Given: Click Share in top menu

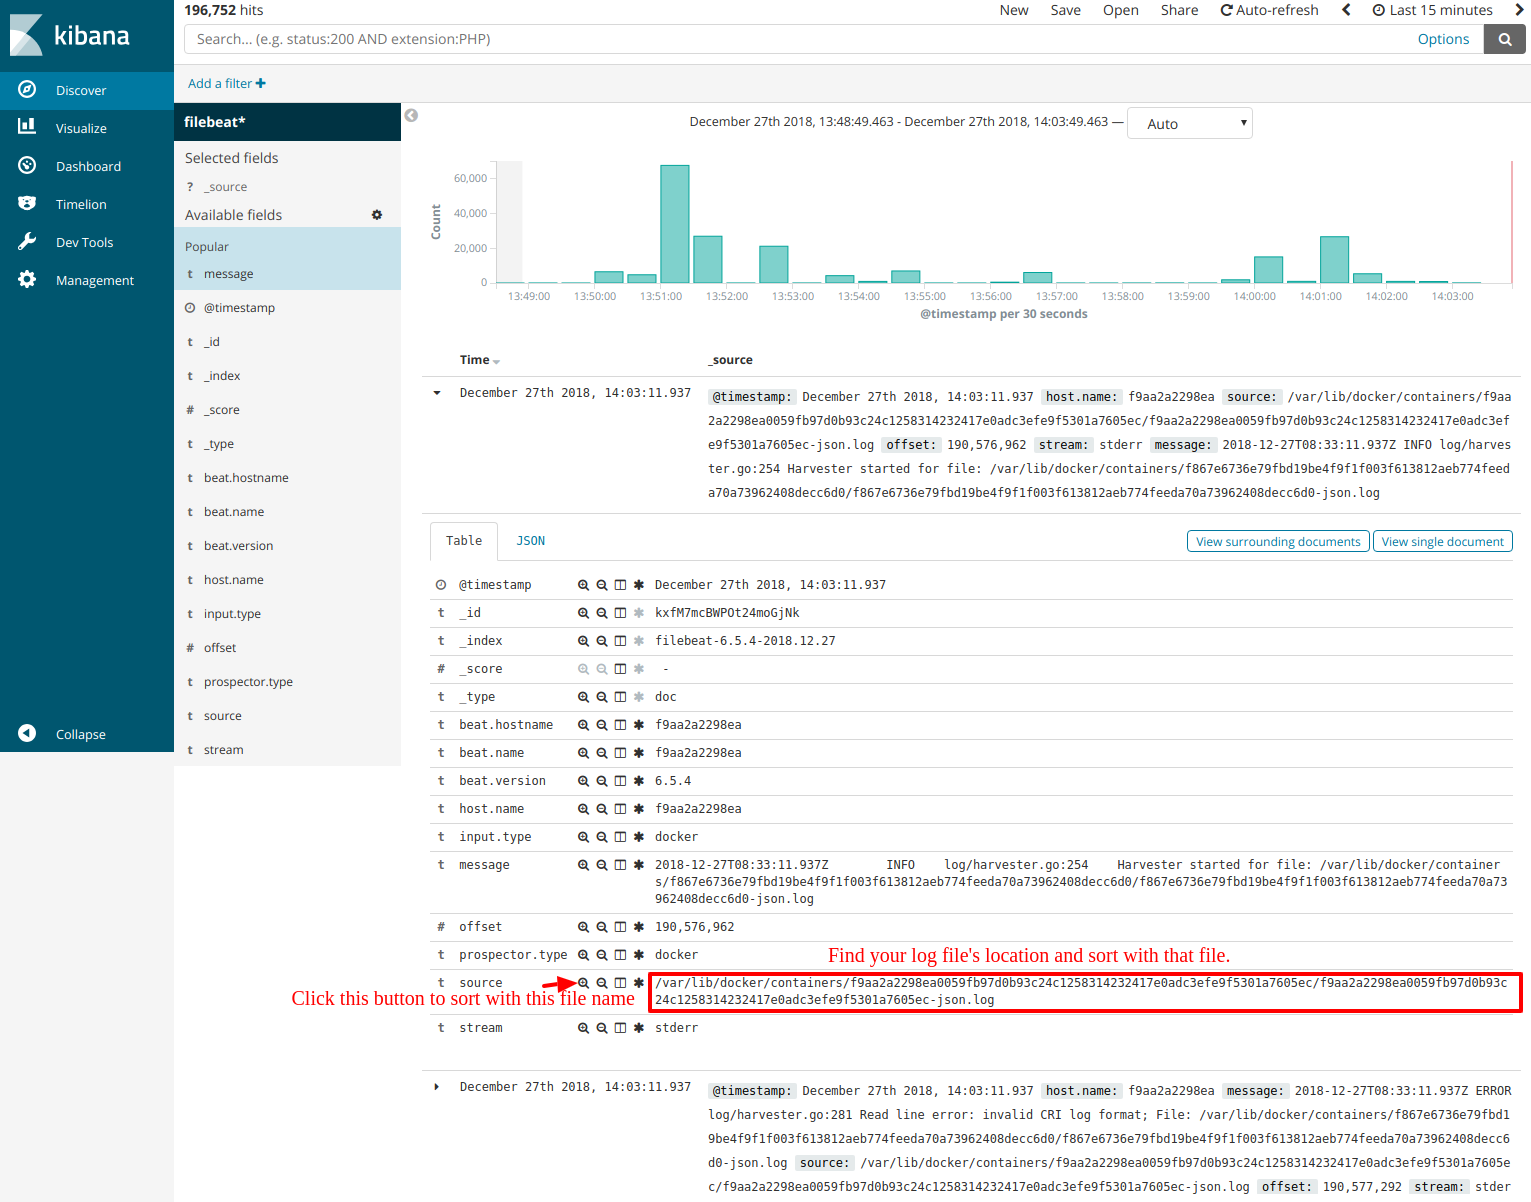Looking at the screenshot, I should [1180, 10].
